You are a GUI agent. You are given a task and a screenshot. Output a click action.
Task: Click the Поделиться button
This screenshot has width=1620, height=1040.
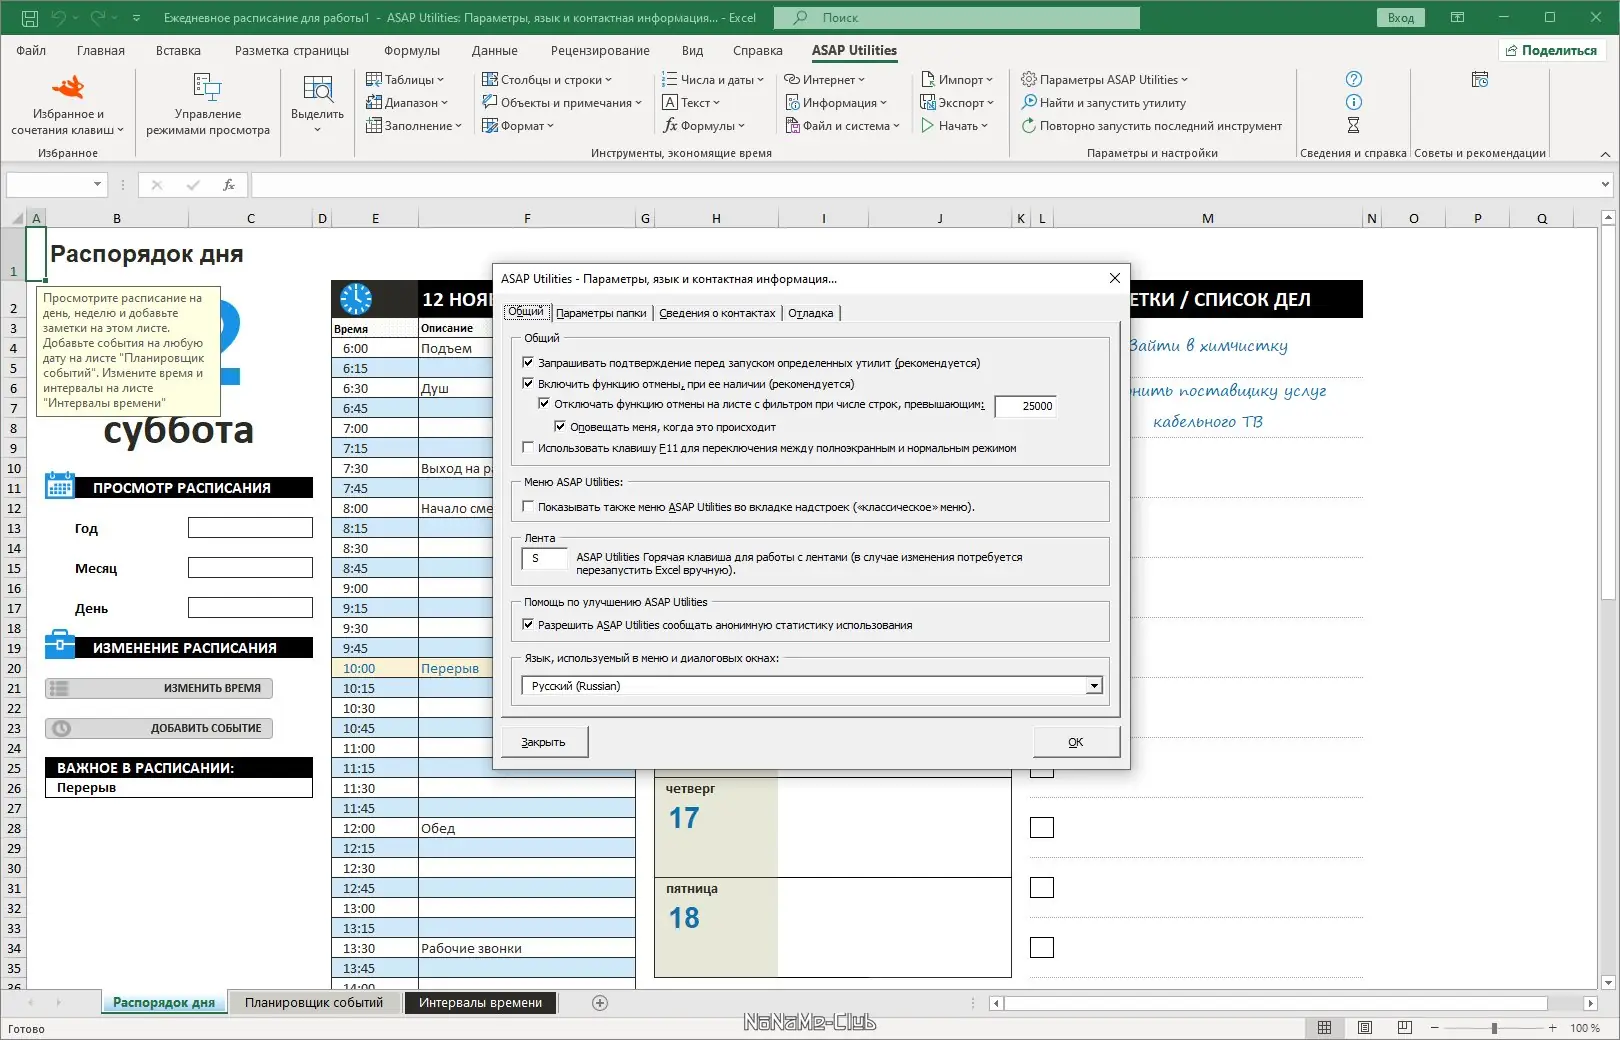point(1552,50)
